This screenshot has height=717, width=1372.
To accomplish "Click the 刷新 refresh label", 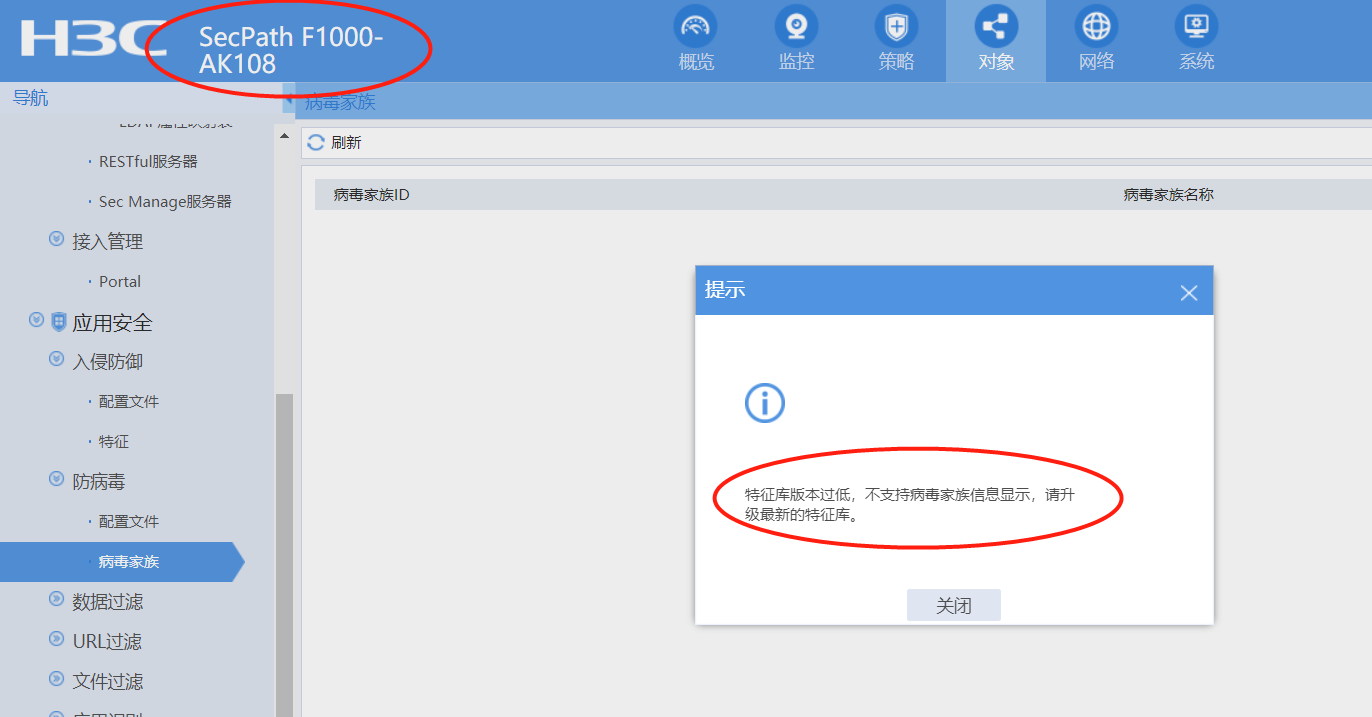I will (346, 143).
